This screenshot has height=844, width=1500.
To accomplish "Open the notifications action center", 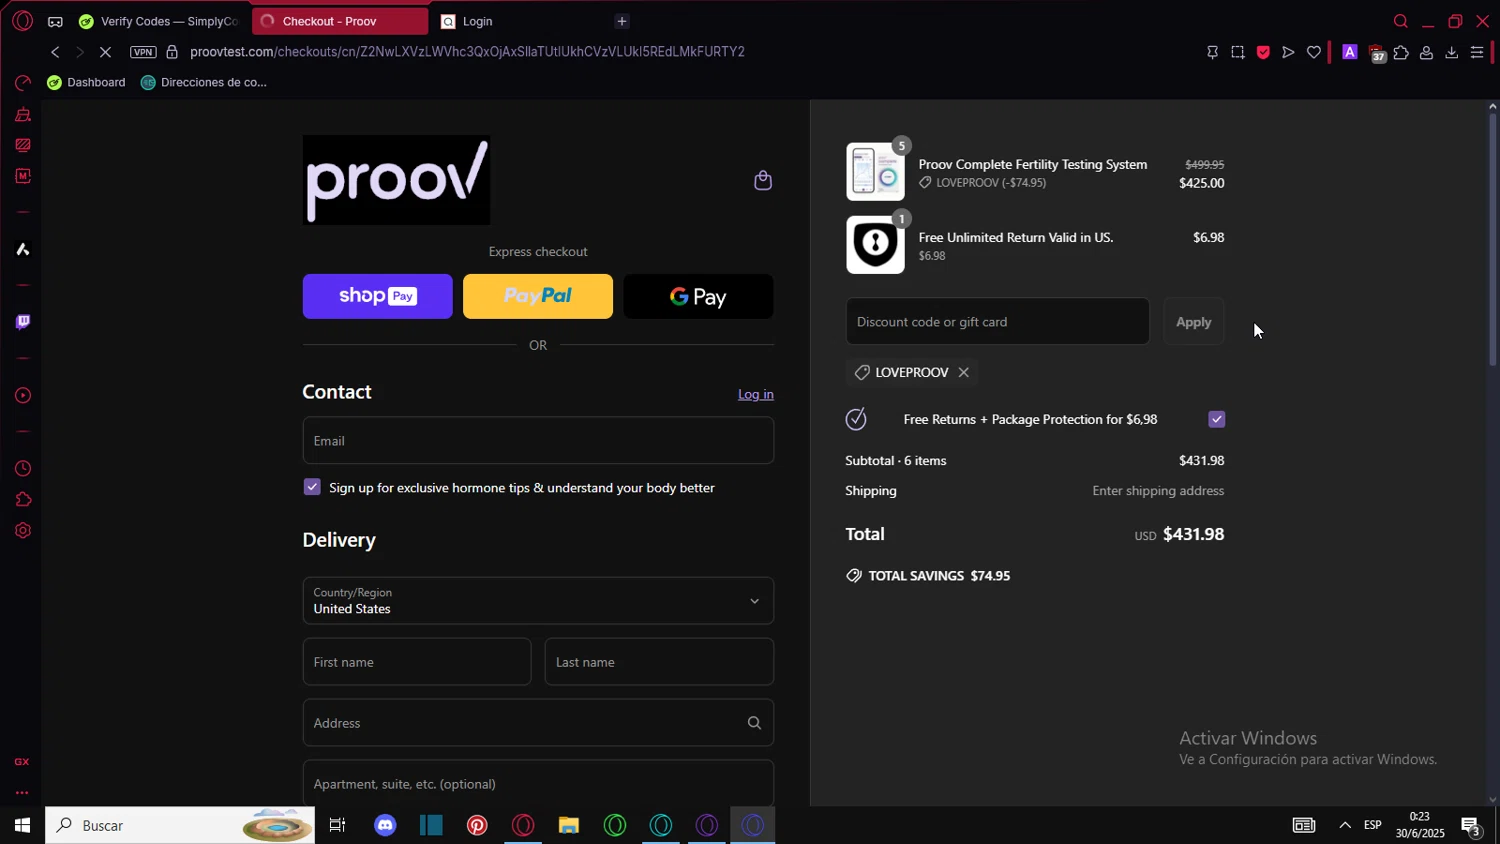I will click(x=1471, y=825).
